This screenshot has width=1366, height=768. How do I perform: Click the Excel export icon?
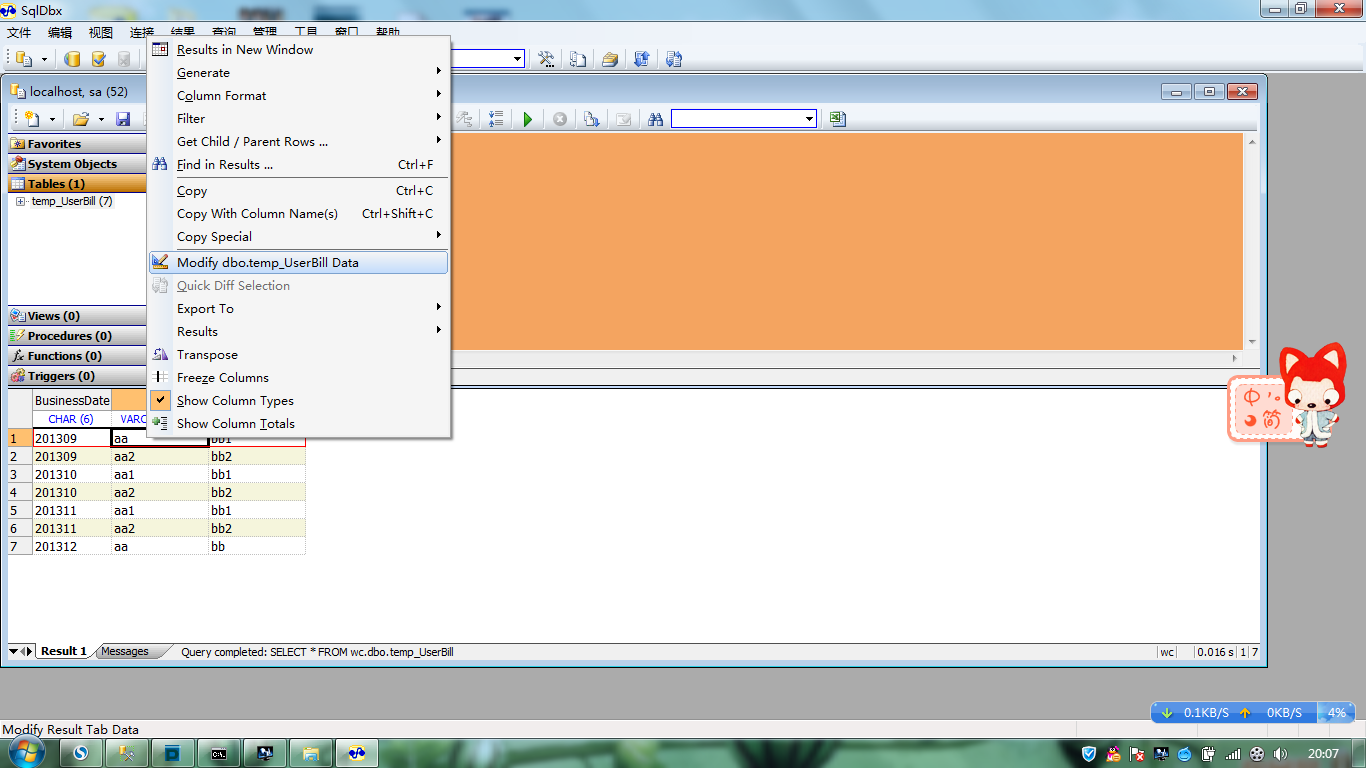pyautogui.click(x=838, y=119)
